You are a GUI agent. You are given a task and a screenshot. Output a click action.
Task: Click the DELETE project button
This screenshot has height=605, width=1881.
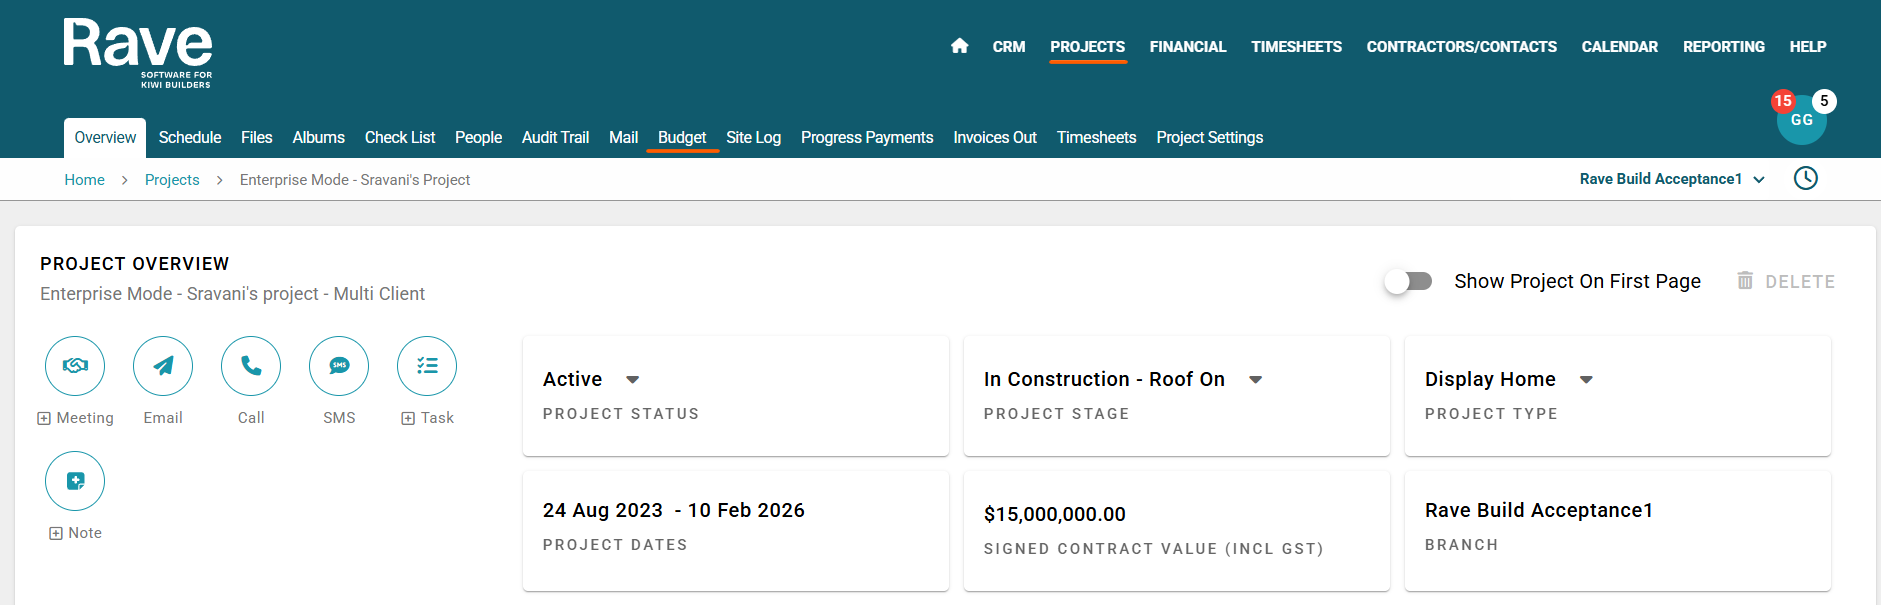coord(1786,282)
